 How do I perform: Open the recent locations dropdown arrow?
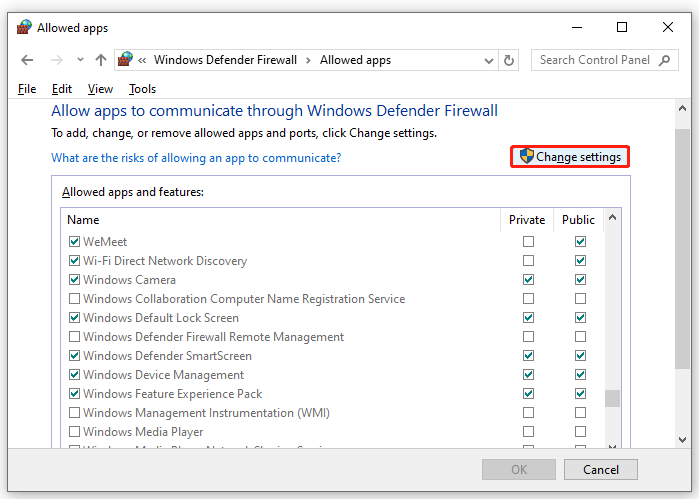click(80, 59)
